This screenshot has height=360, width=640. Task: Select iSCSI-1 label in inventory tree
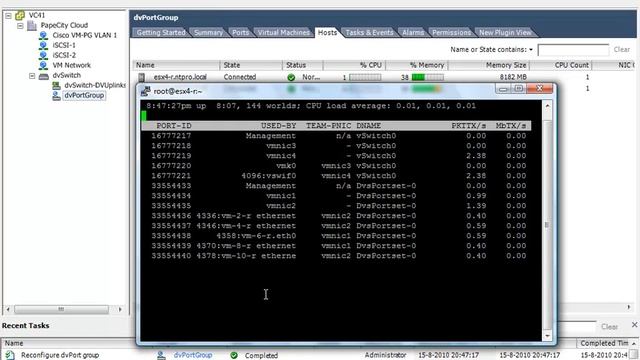click(x=64, y=45)
